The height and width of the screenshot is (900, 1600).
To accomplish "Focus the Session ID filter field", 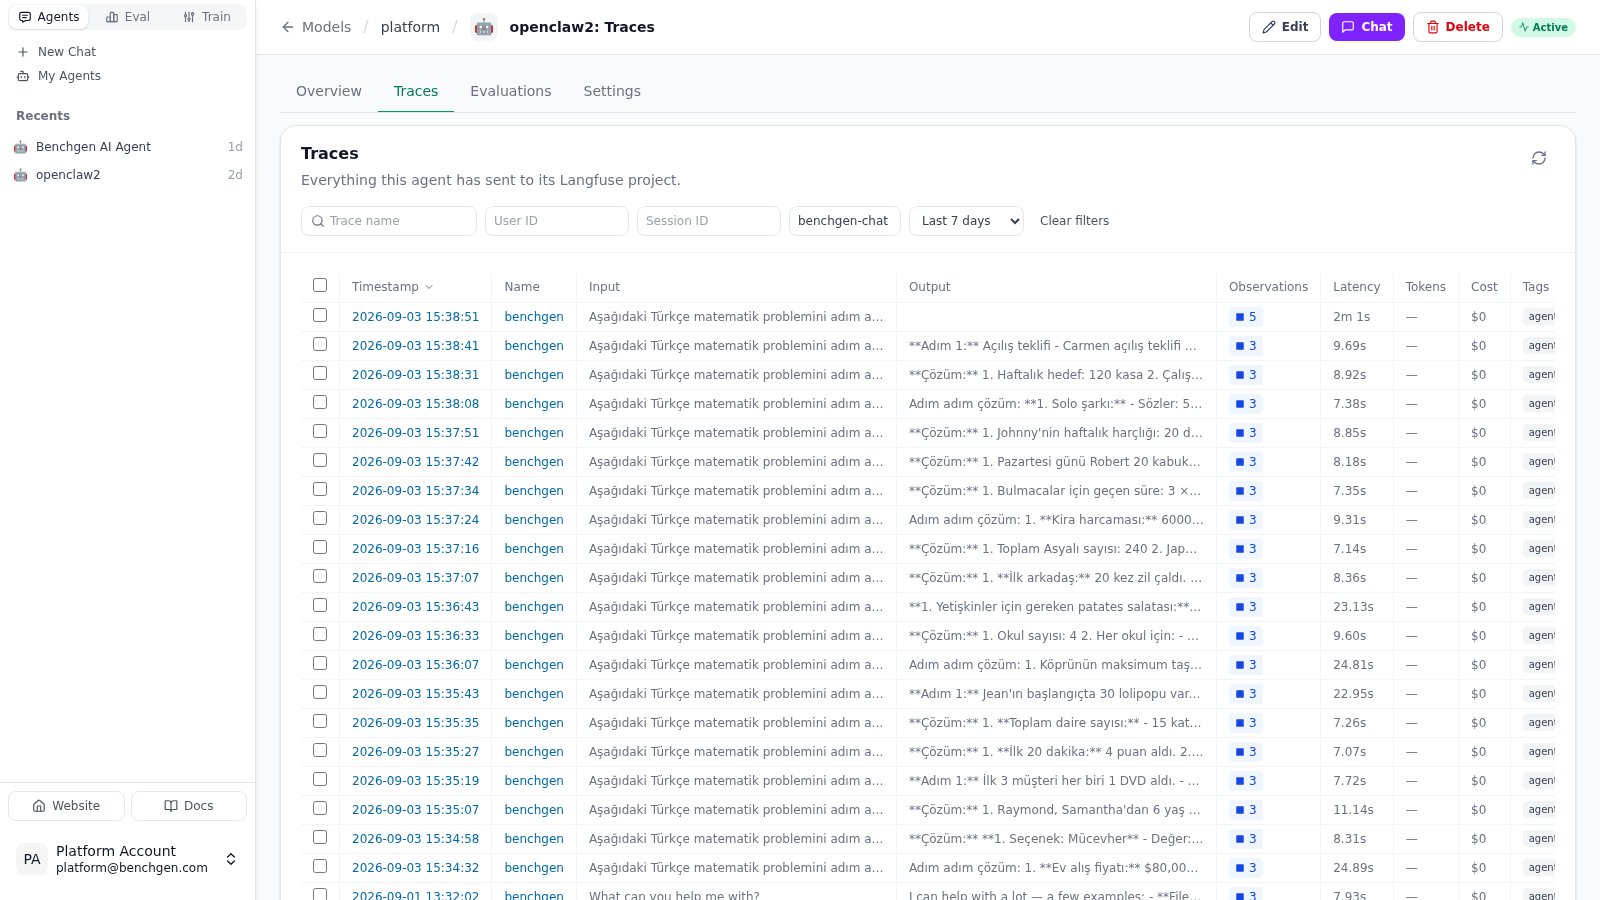I will [x=709, y=221].
